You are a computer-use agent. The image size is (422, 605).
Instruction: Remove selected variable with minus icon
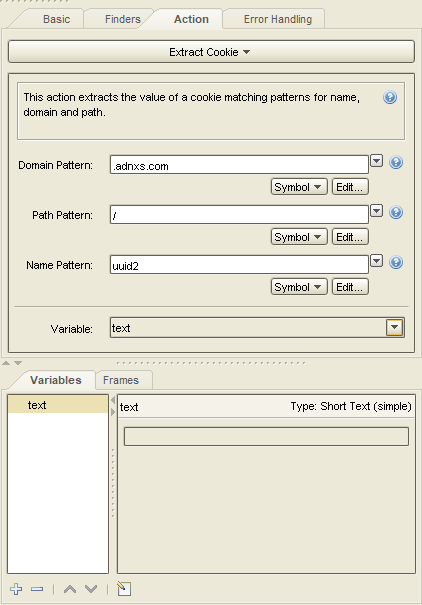click(37, 589)
